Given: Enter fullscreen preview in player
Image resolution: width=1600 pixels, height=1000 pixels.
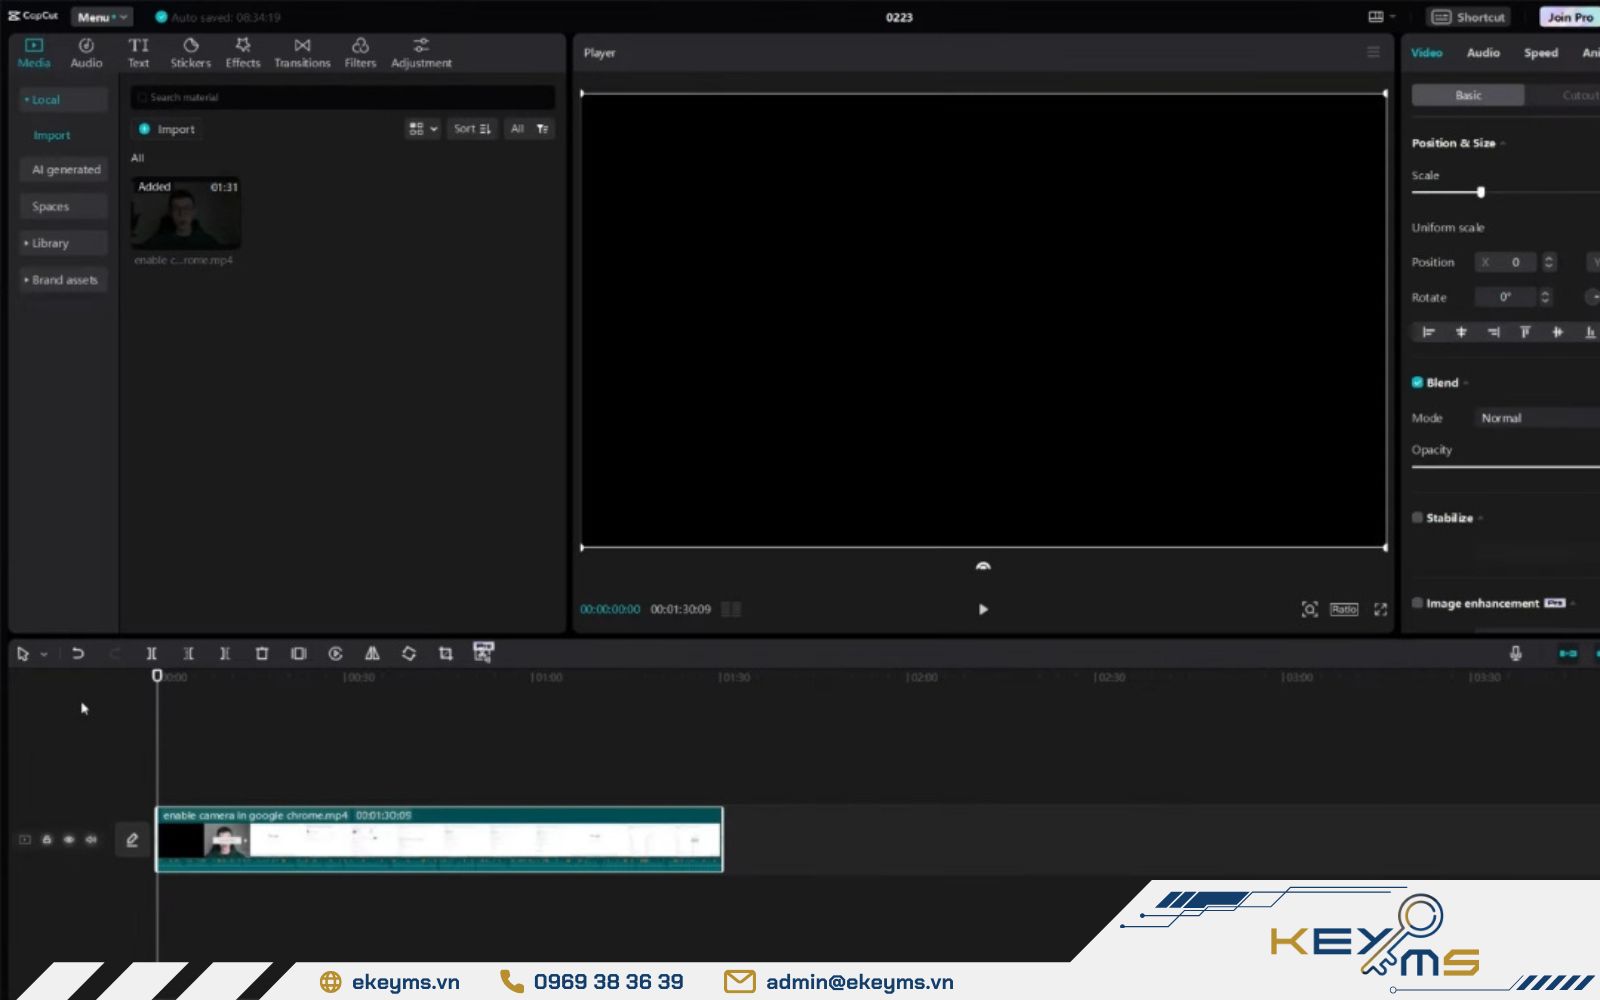Looking at the screenshot, I should pyautogui.click(x=1380, y=609).
